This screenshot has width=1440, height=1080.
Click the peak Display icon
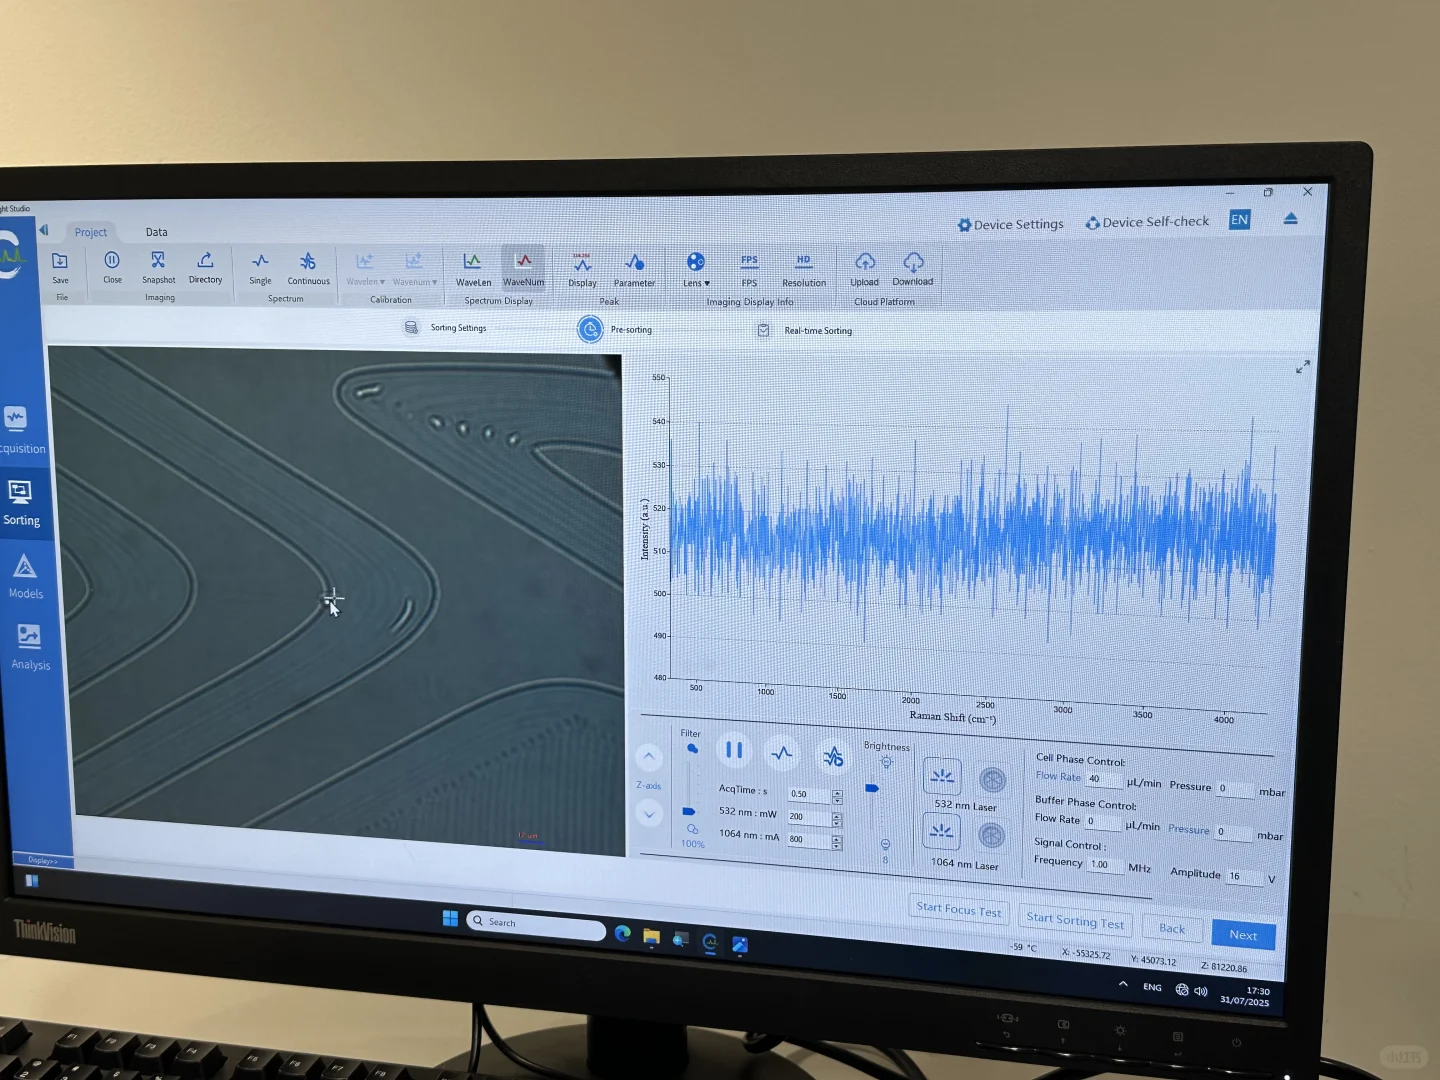[582, 270]
